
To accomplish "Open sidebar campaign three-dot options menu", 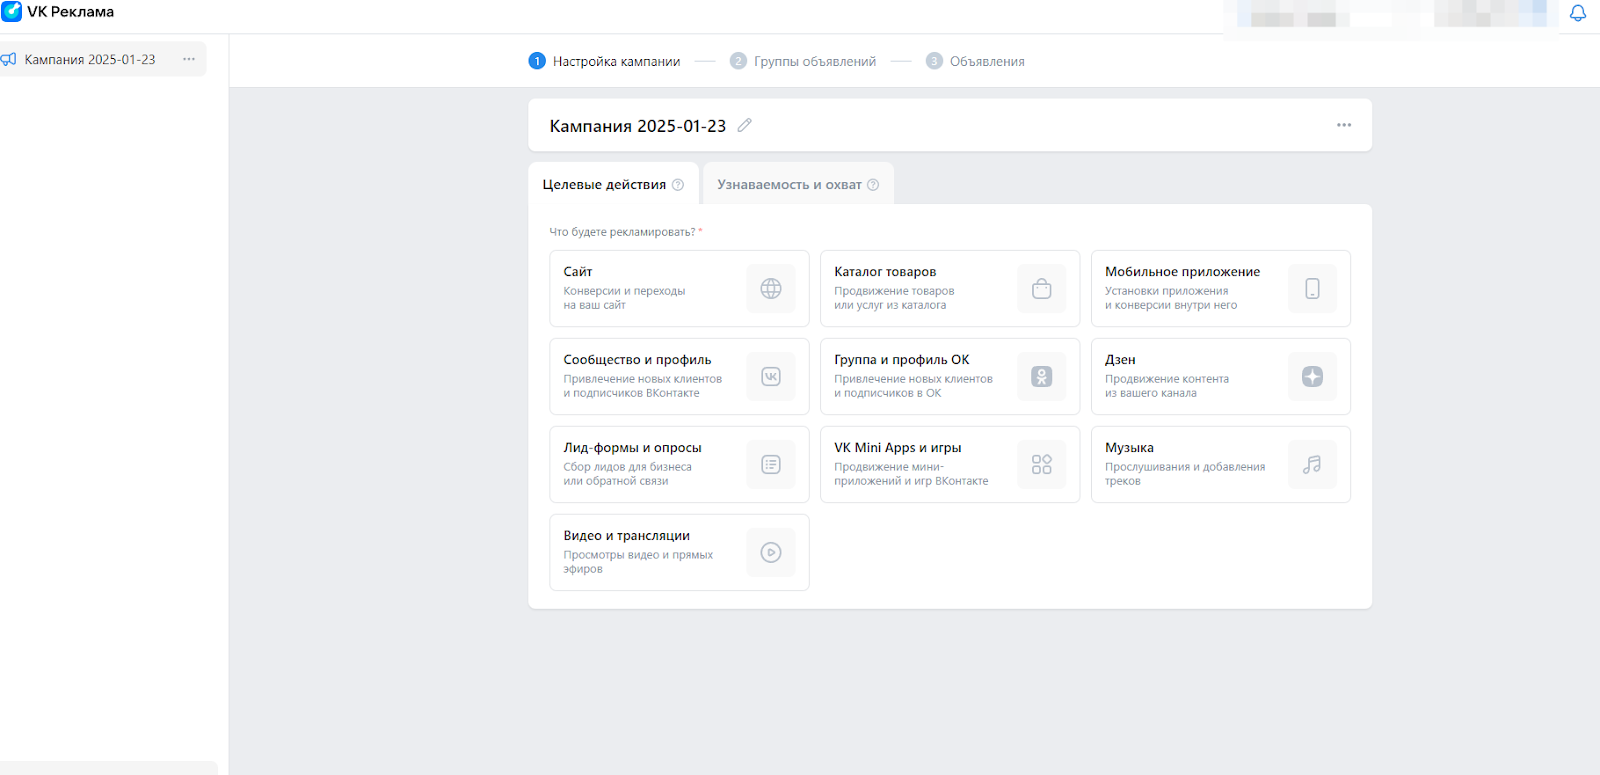I will [x=189, y=59].
